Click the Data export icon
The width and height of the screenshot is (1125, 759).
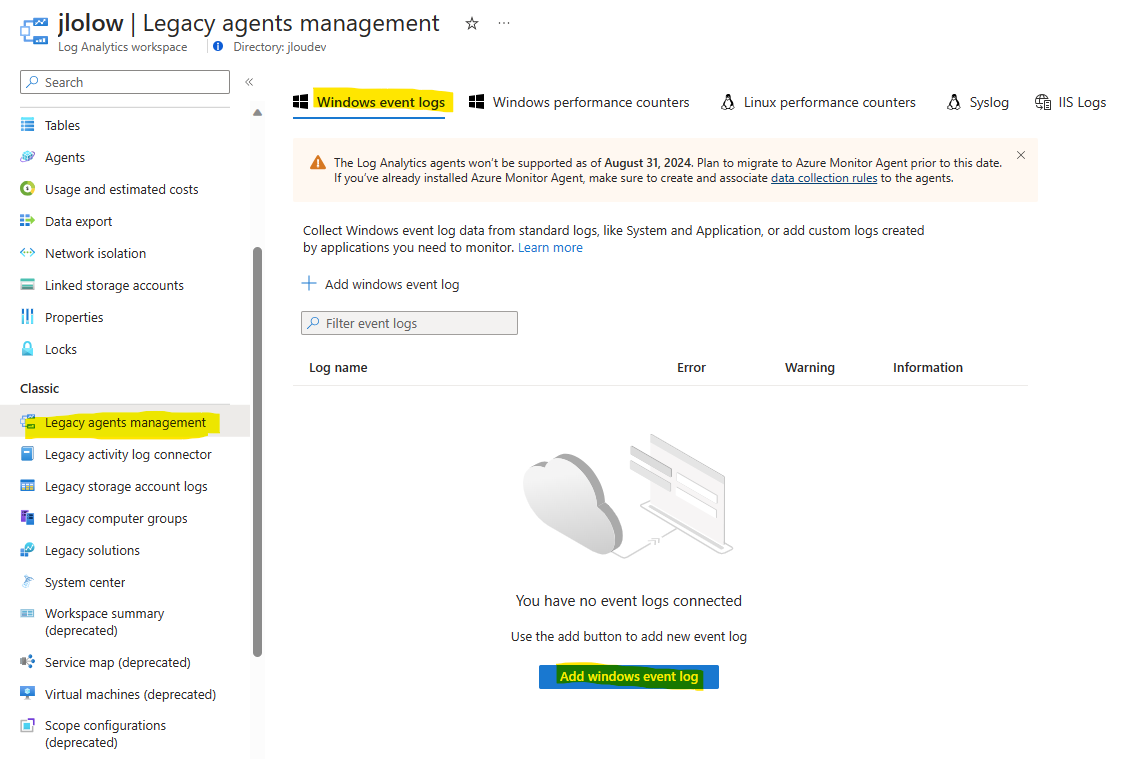tap(27, 220)
